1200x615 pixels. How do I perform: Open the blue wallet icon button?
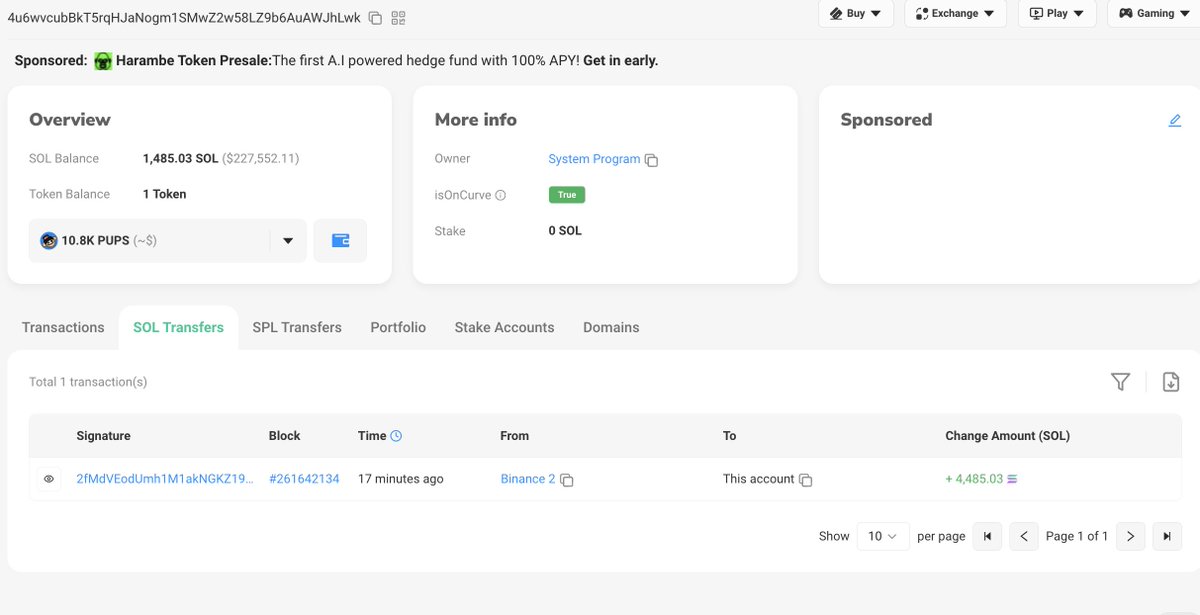[x=340, y=241]
